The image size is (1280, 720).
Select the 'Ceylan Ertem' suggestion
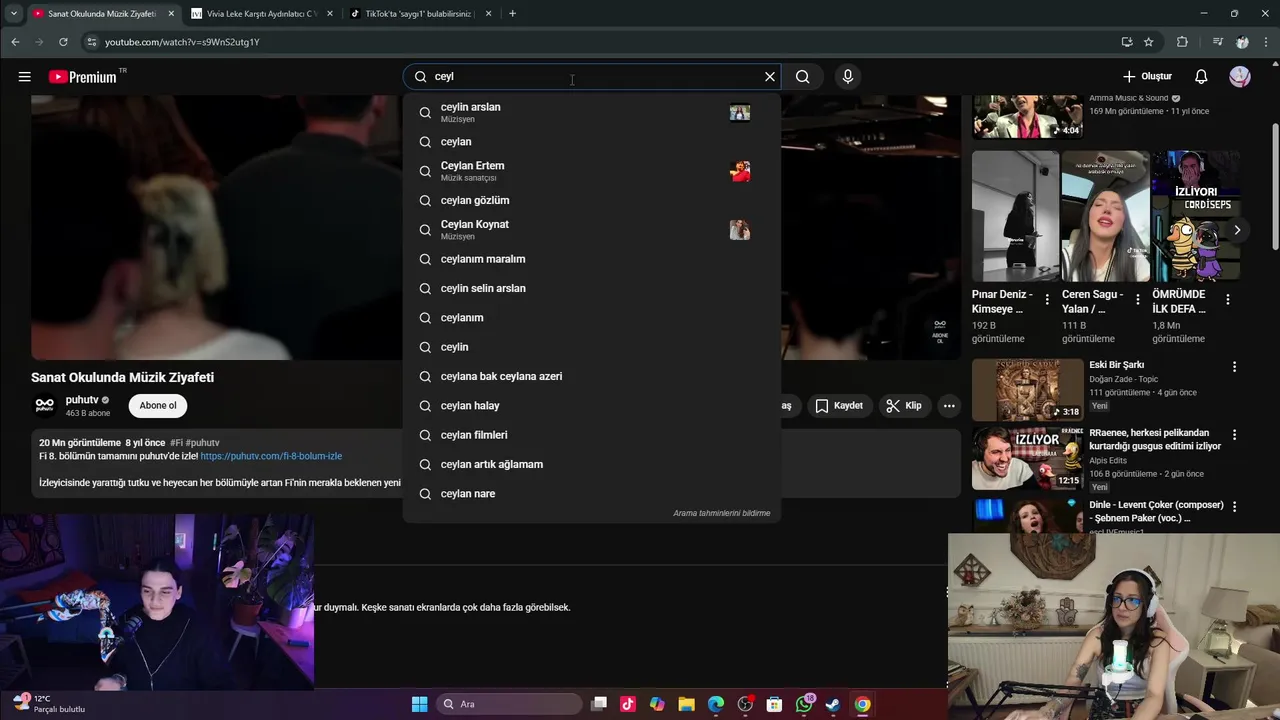click(x=592, y=171)
